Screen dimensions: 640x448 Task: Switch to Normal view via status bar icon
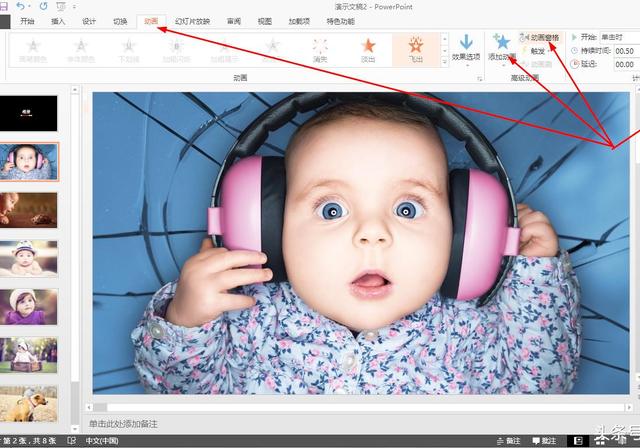pos(578,441)
